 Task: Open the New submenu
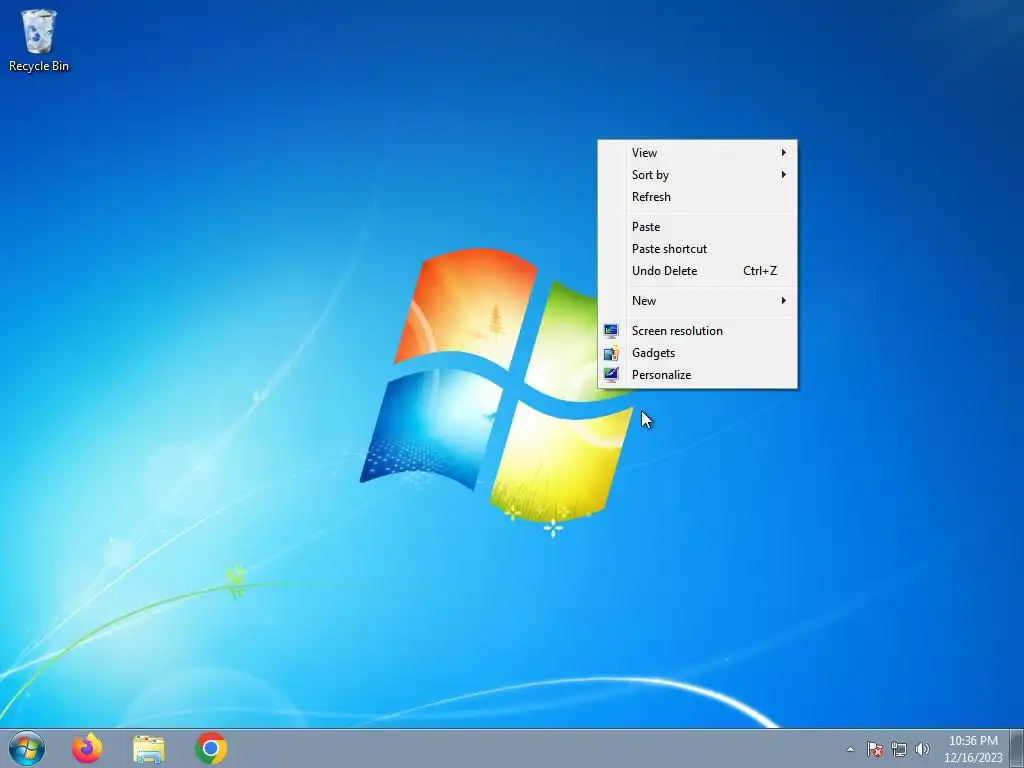(697, 300)
